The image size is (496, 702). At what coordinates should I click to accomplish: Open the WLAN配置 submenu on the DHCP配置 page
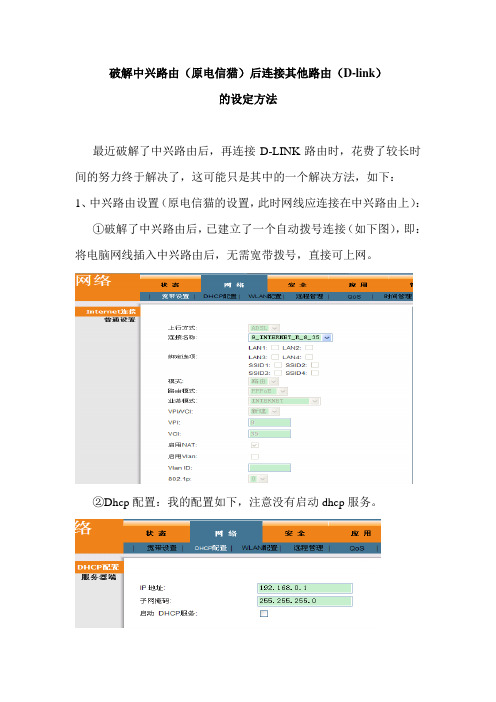tap(260, 548)
